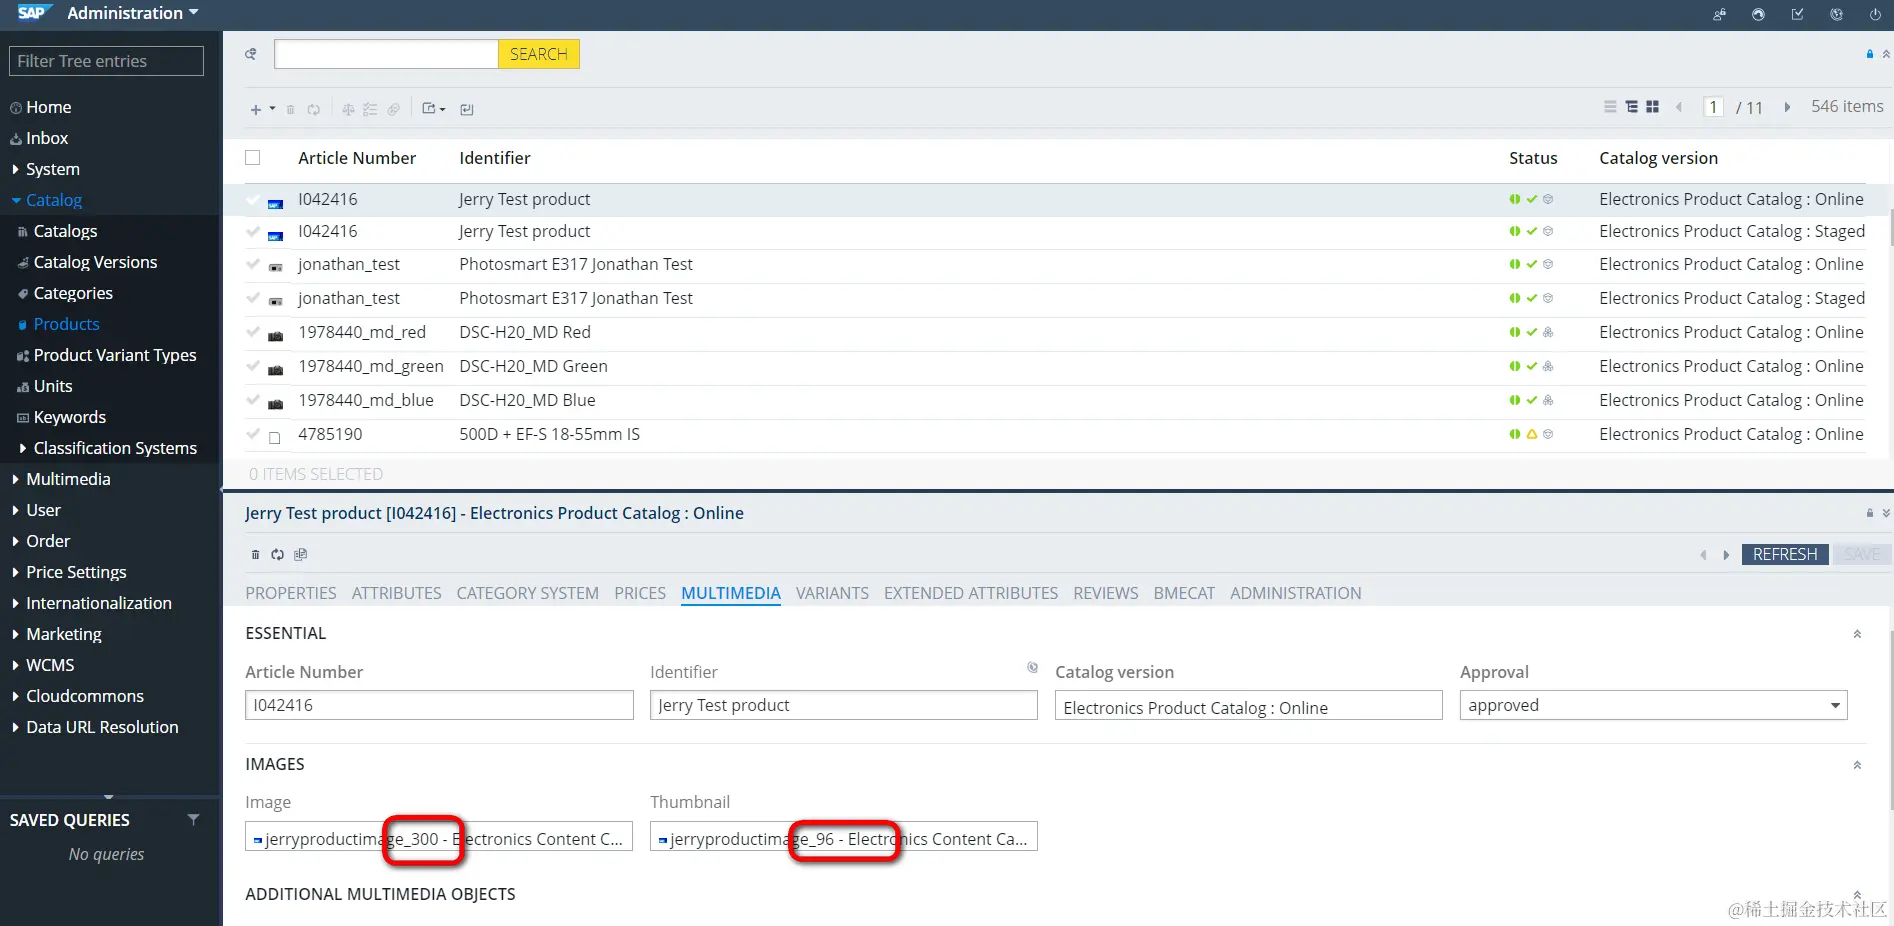Click the user impersonation icon in top bar
Screen dimensions: 1894x926
1719,14
